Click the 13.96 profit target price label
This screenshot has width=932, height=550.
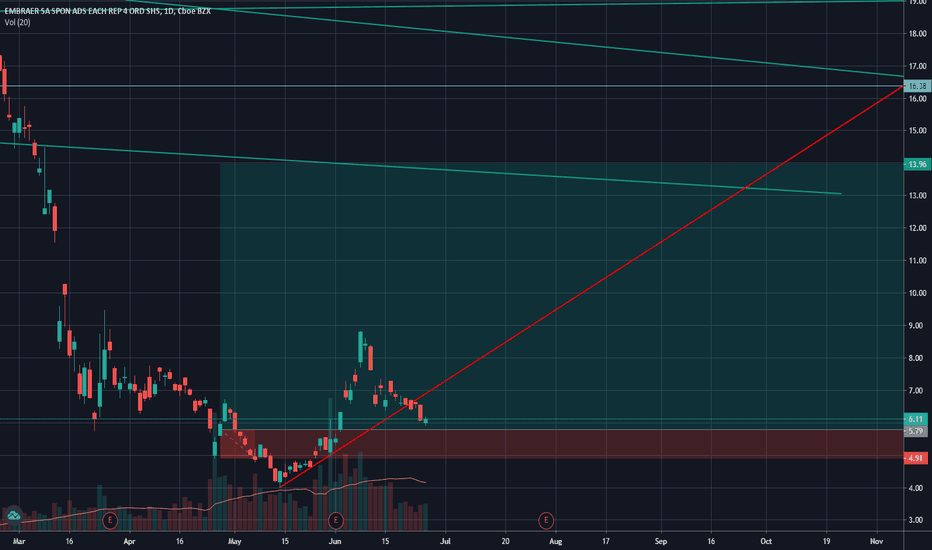tap(917, 164)
